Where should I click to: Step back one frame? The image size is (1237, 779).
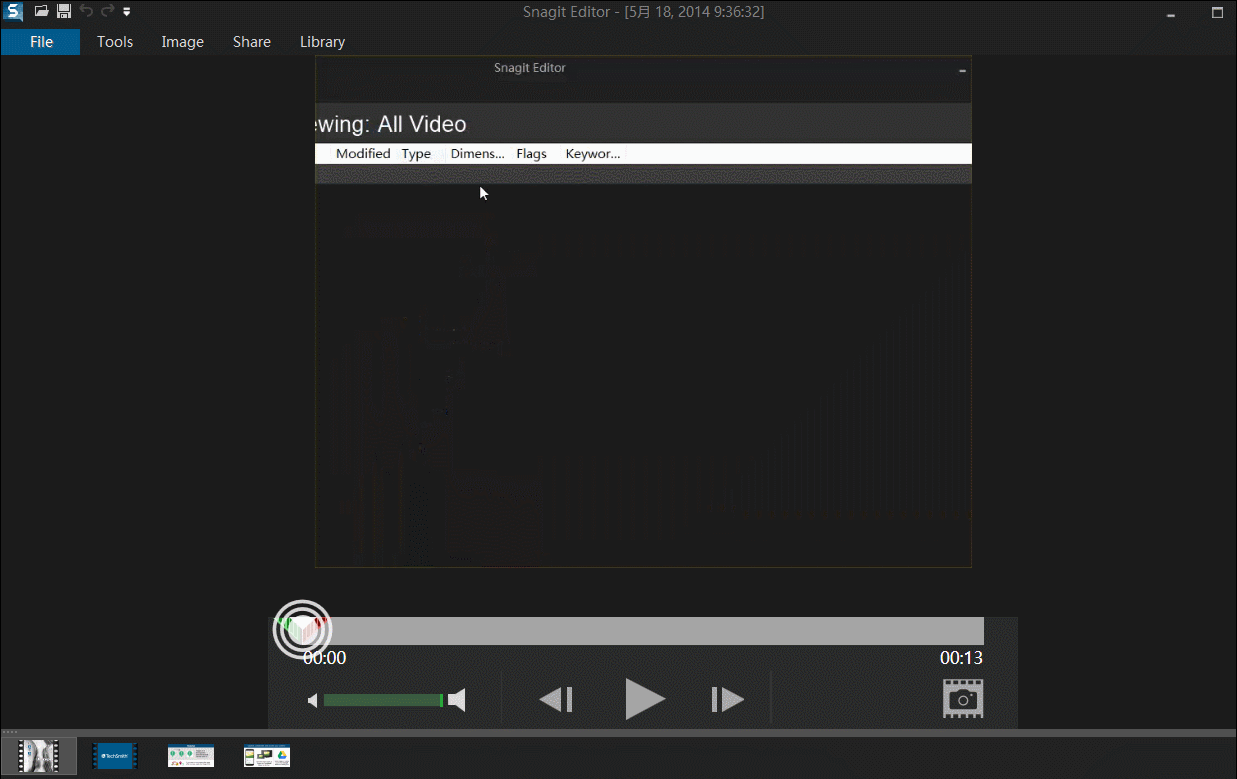(556, 700)
